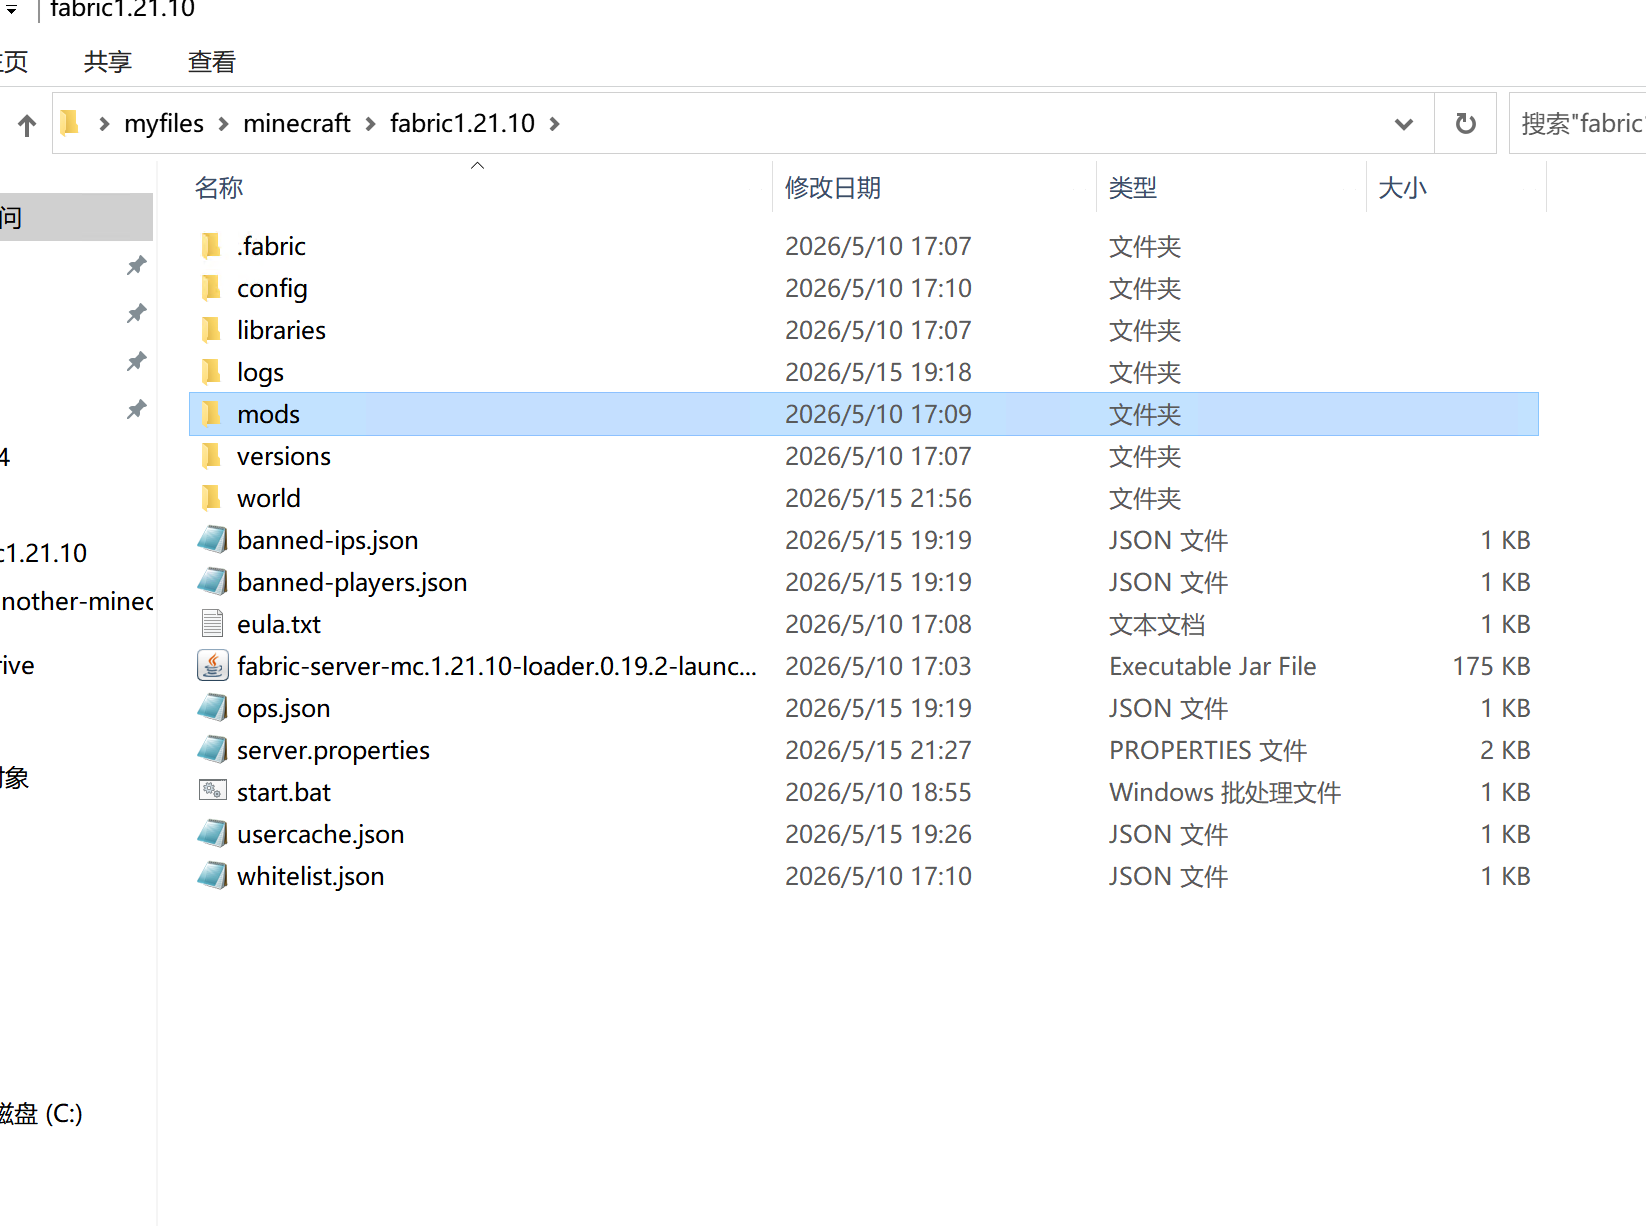The height and width of the screenshot is (1226, 1646).
Task: Click the usercache.json file icon
Action: point(212,834)
